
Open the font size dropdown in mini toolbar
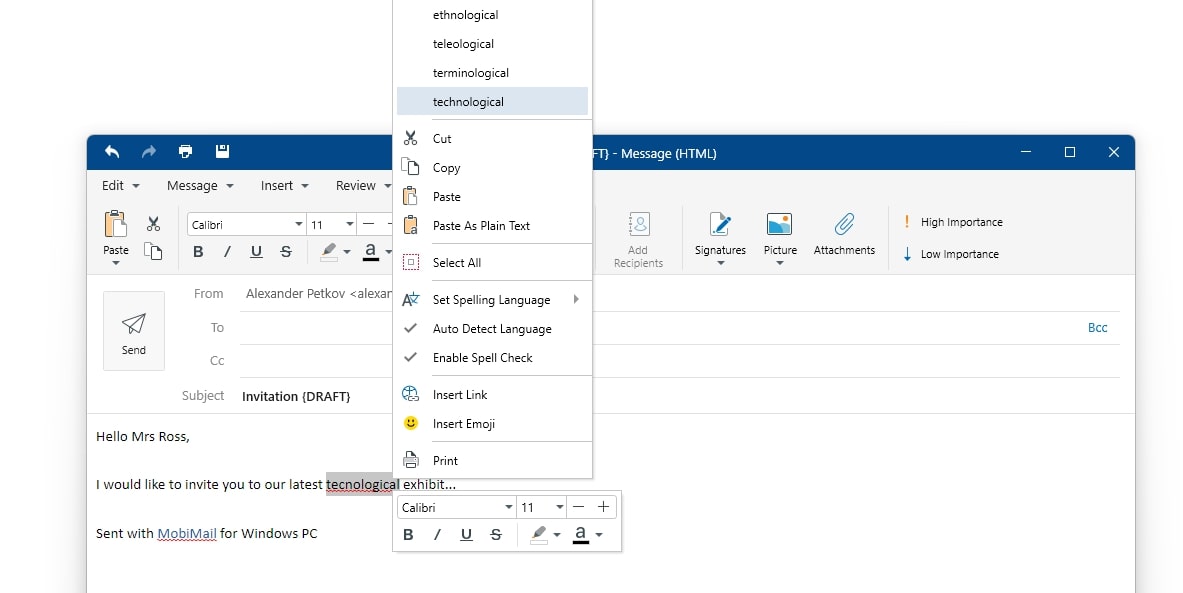click(x=559, y=508)
